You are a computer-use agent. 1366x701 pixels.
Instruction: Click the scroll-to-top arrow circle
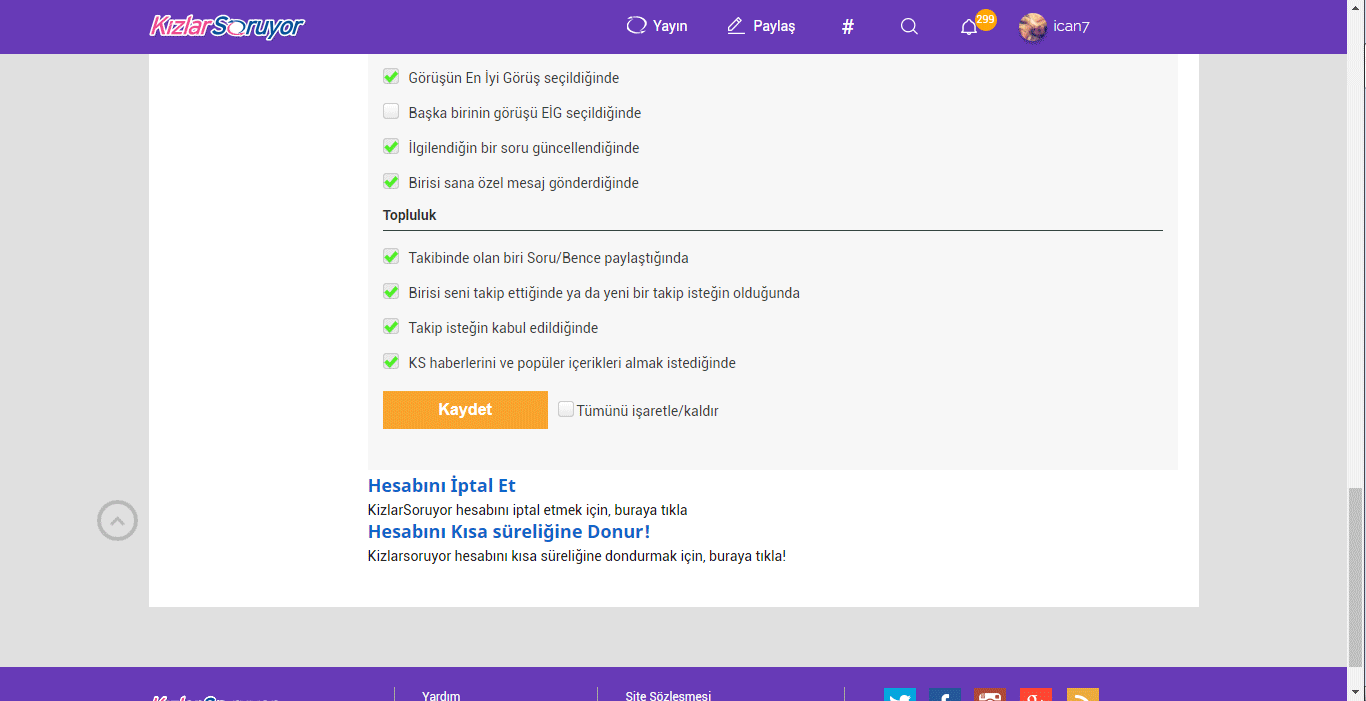point(117,520)
